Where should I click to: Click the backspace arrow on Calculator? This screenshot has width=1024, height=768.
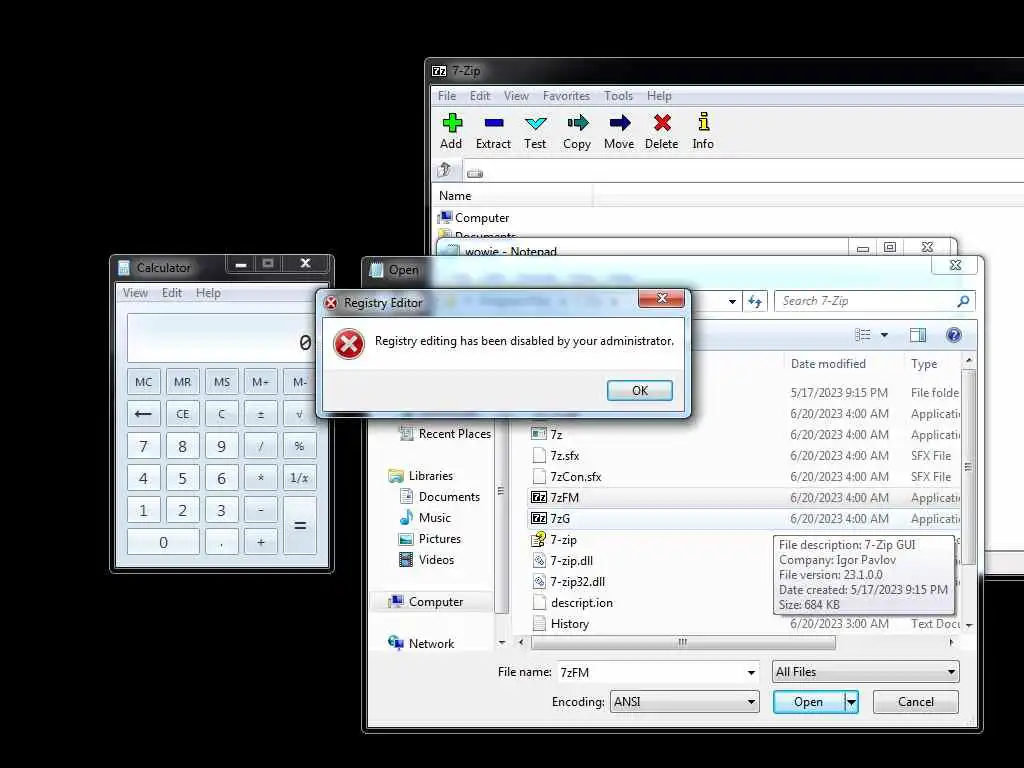(144, 414)
